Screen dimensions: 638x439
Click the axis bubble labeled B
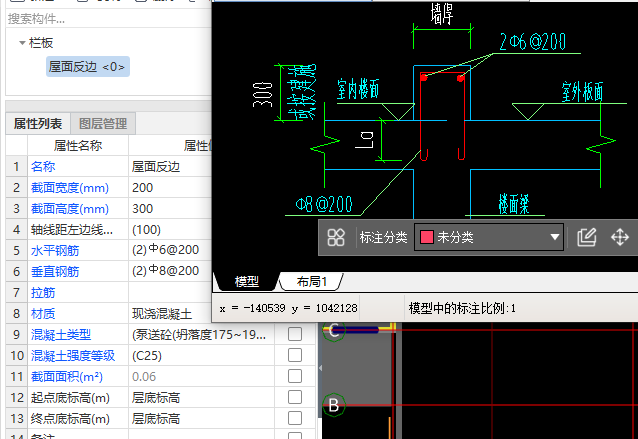(x=334, y=405)
